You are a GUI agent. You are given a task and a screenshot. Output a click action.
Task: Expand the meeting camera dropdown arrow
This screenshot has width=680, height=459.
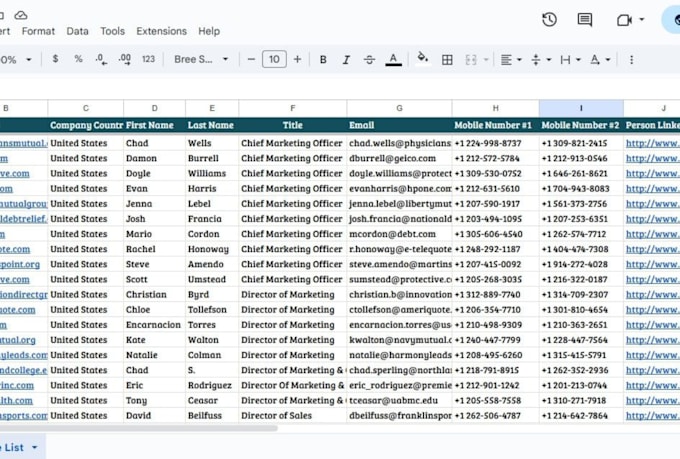pyautogui.click(x=642, y=20)
